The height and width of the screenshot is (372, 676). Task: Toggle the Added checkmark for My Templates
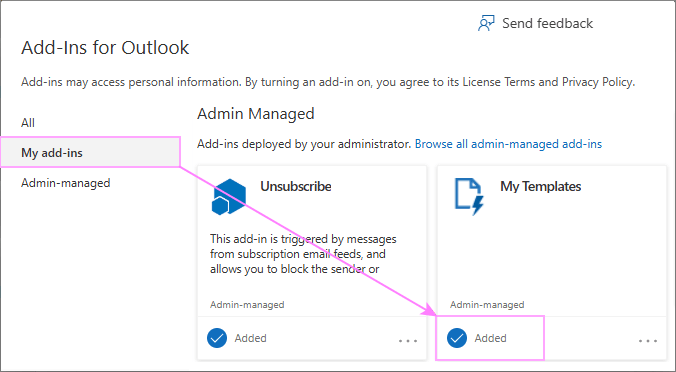[457, 338]
